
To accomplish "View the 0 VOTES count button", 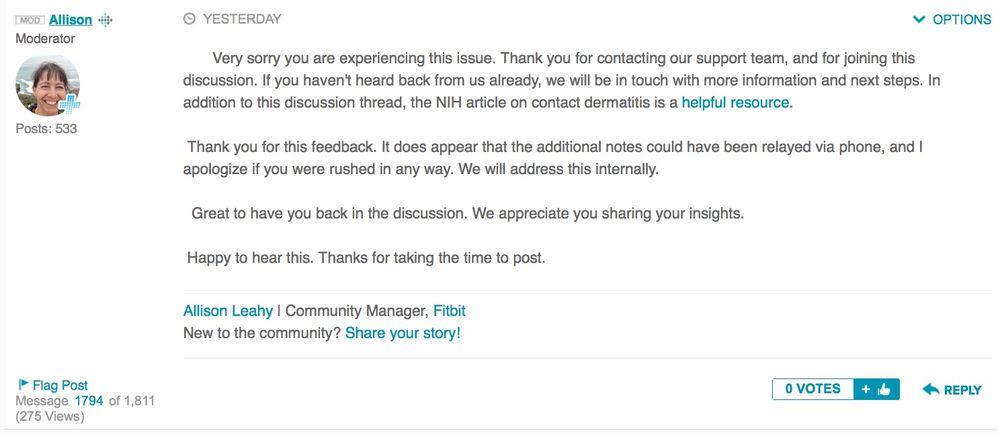I will (x=813, y=389).
